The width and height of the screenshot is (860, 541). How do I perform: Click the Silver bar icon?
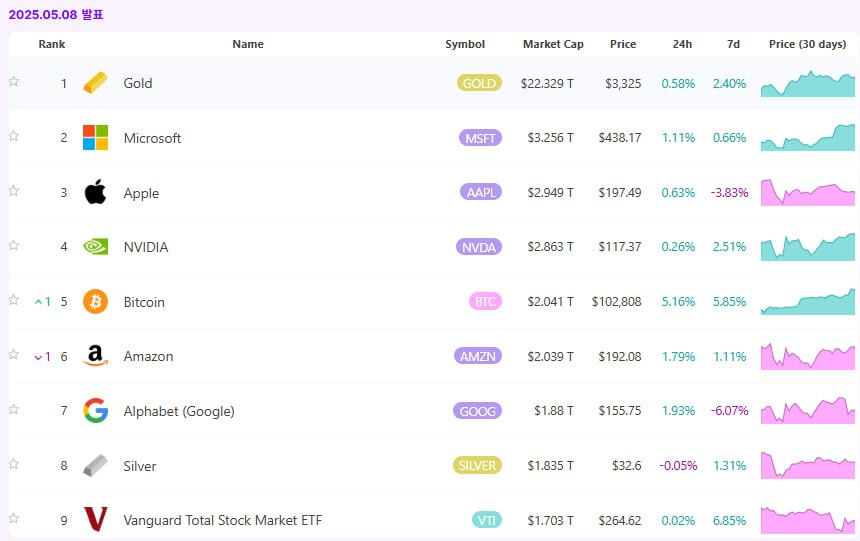tap(95, 465)
